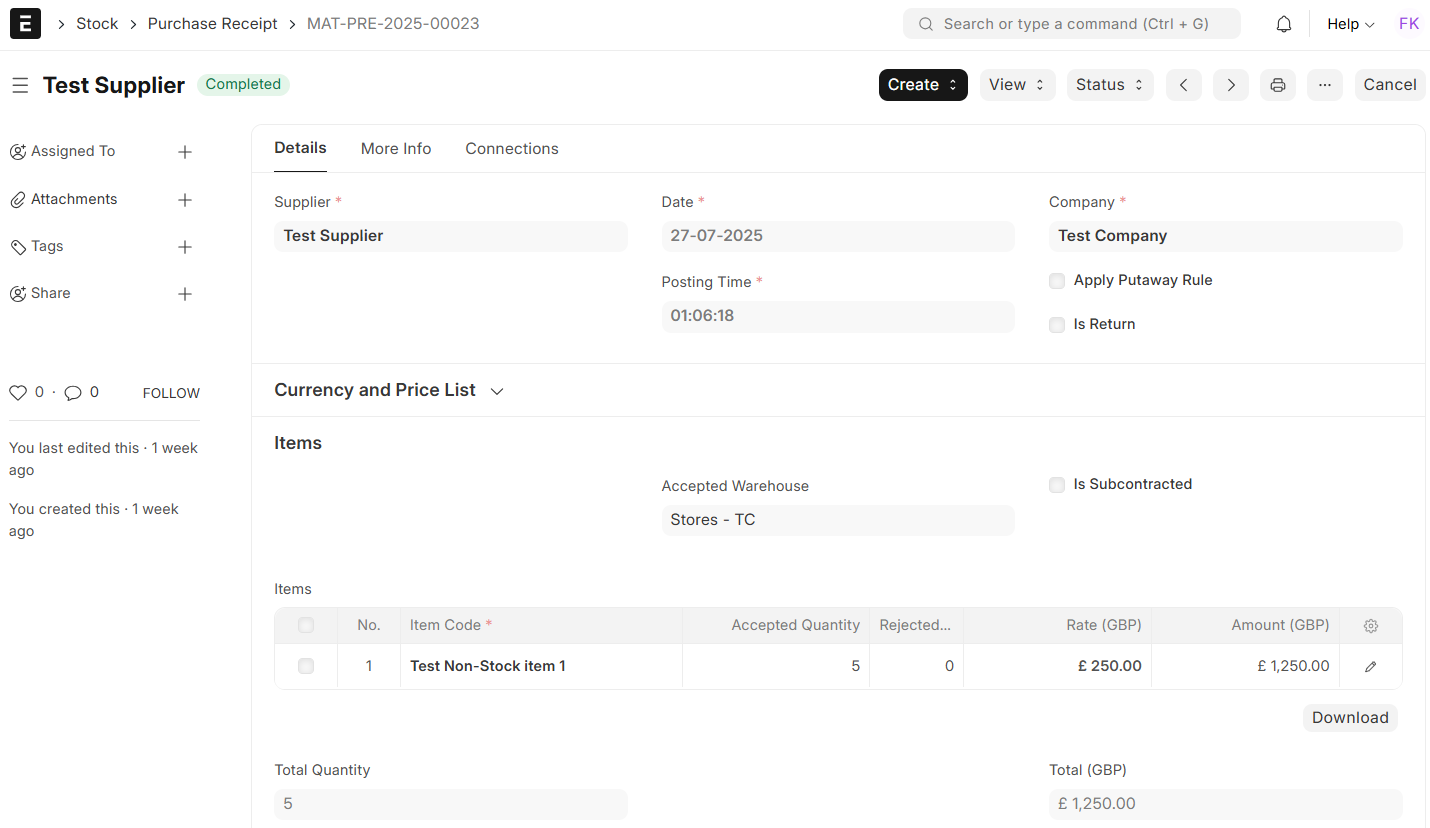Tick the Is Subcontracted checkbox
Screen dimensions: 1430x828
click(1057, 485)
